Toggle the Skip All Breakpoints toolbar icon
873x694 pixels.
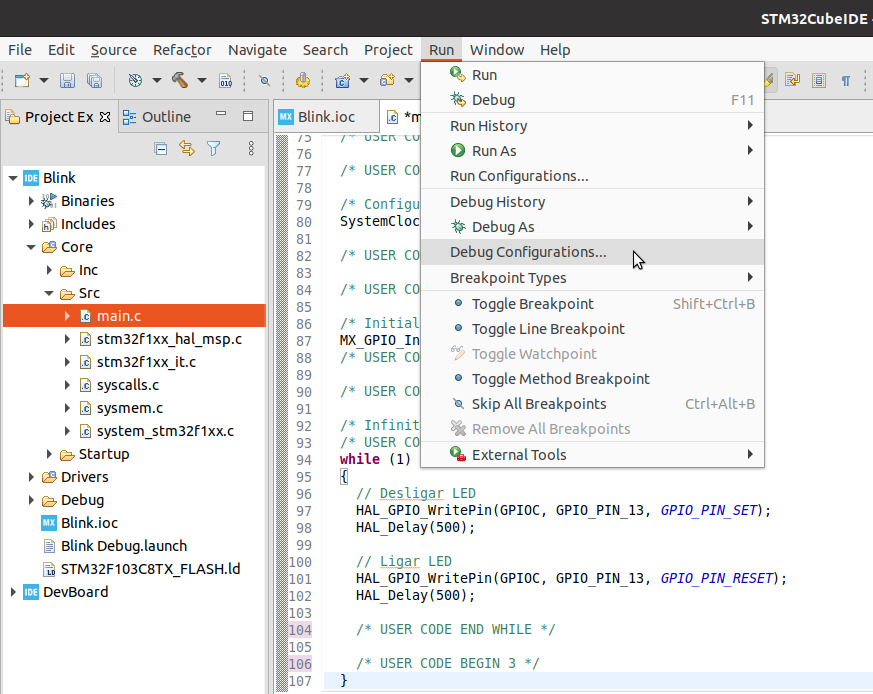point(264,81)
